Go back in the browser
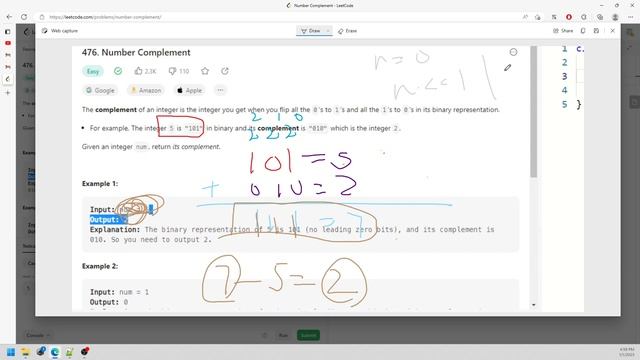The image size is (640, 360). [9, 17]
